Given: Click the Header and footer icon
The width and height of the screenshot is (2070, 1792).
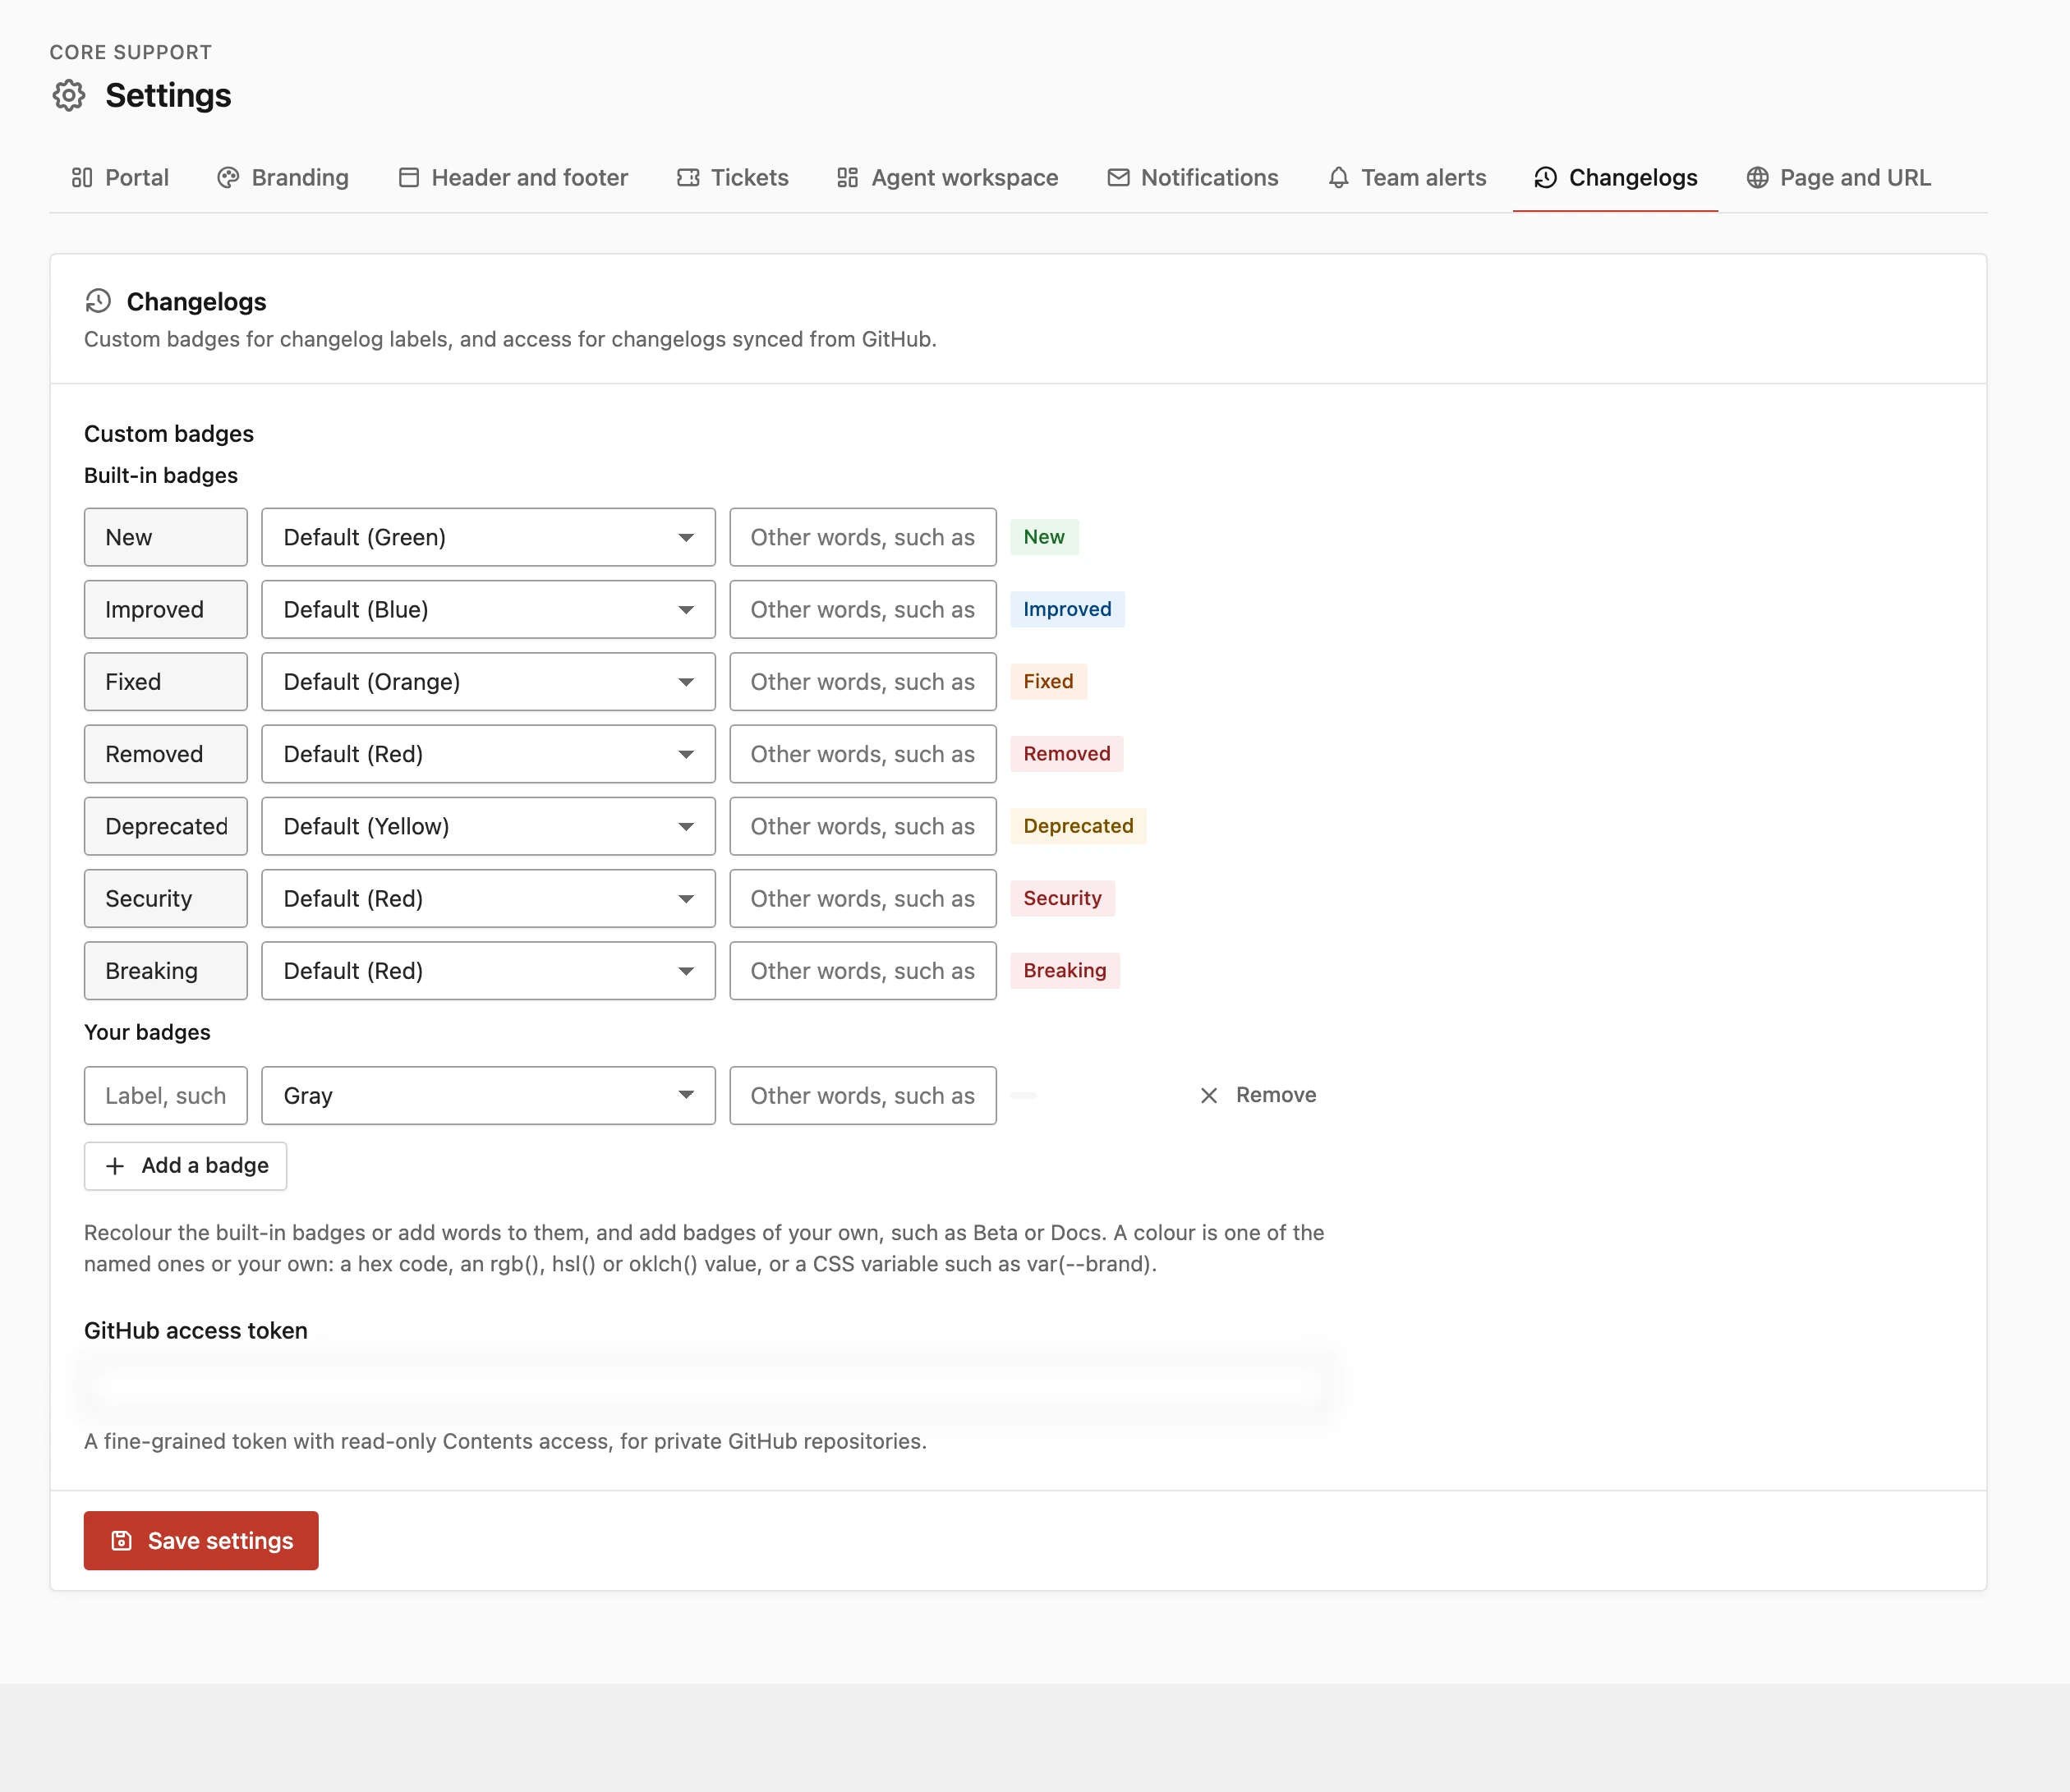Looking at the screenshot, I should pyautogui.click(x=409, y=178).
